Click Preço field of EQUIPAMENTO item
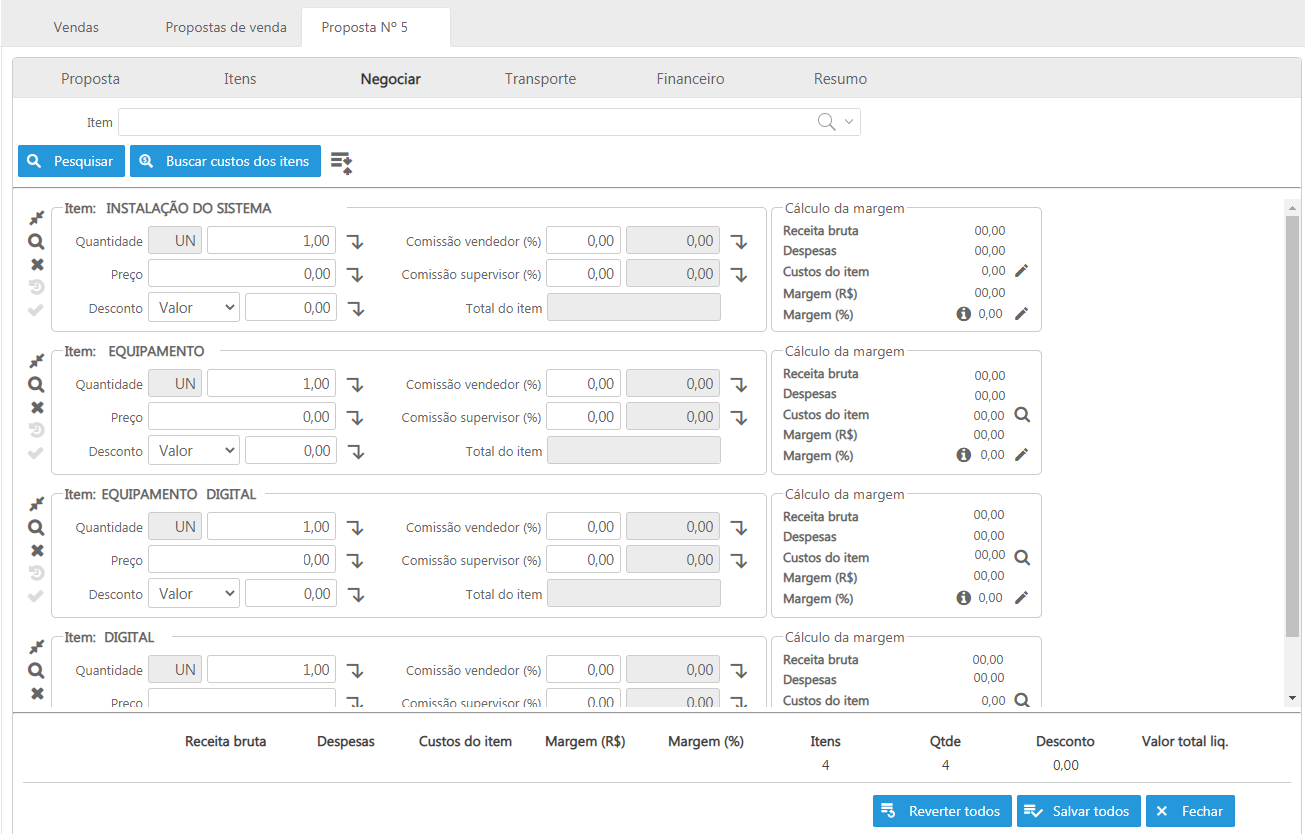Viewport: 1305px width, 834px height. [242, 417]
